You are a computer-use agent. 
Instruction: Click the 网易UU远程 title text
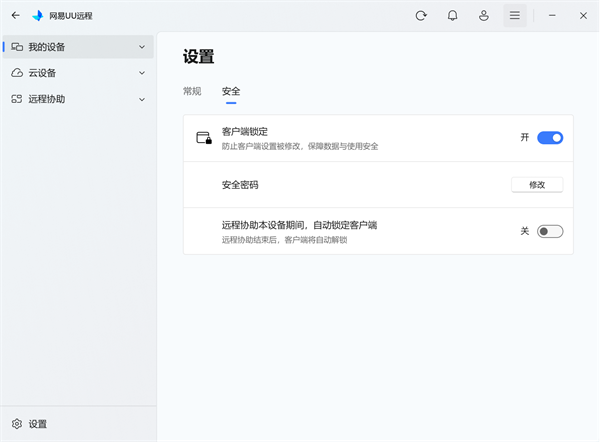click(71, 16)
